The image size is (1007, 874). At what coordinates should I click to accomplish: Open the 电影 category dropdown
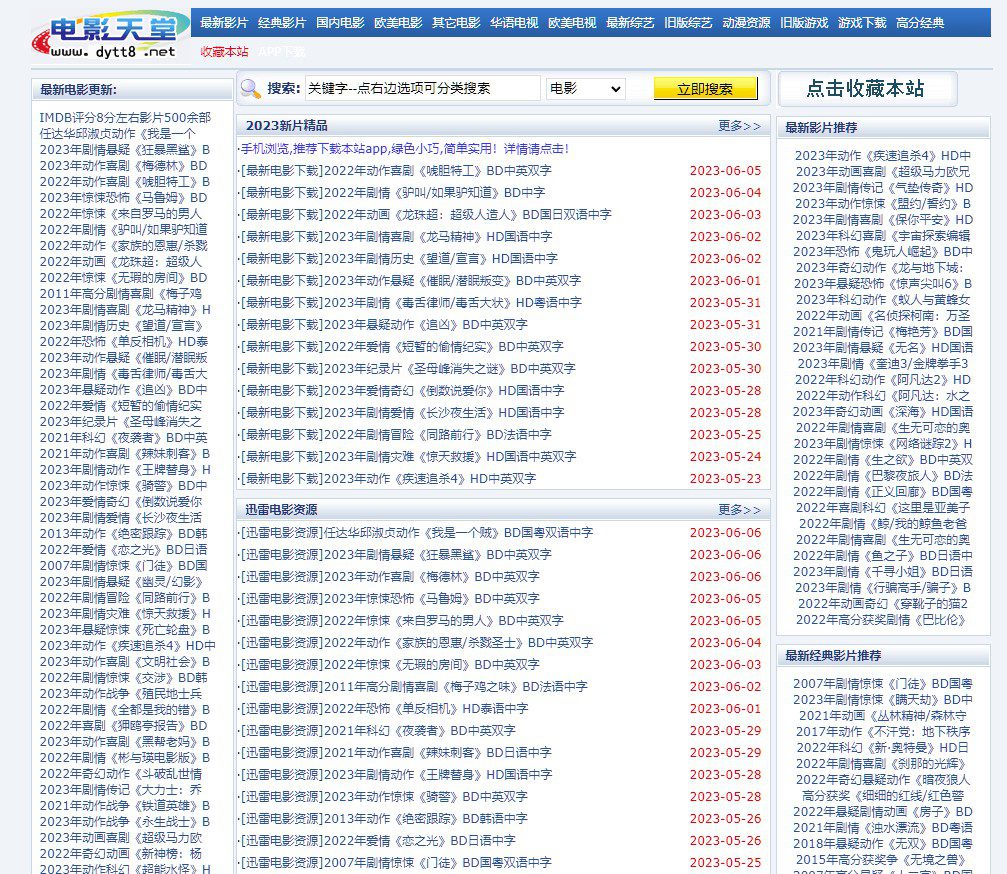click(x=585, y=88)
